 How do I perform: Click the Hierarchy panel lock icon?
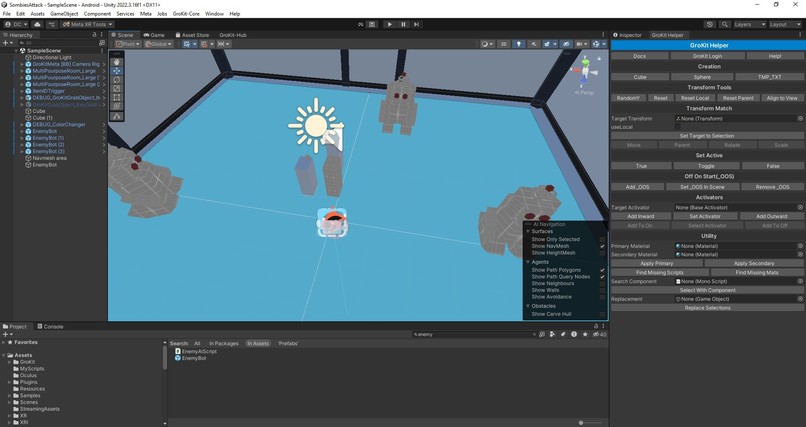pos(94,35)
